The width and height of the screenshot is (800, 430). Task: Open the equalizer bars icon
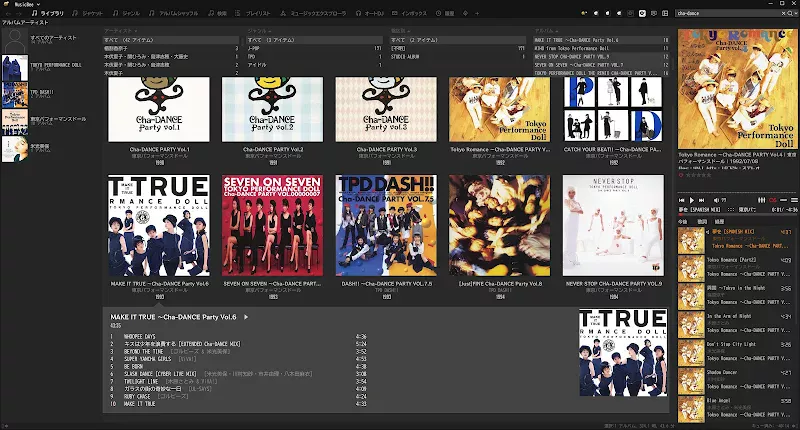pos(761,200)
